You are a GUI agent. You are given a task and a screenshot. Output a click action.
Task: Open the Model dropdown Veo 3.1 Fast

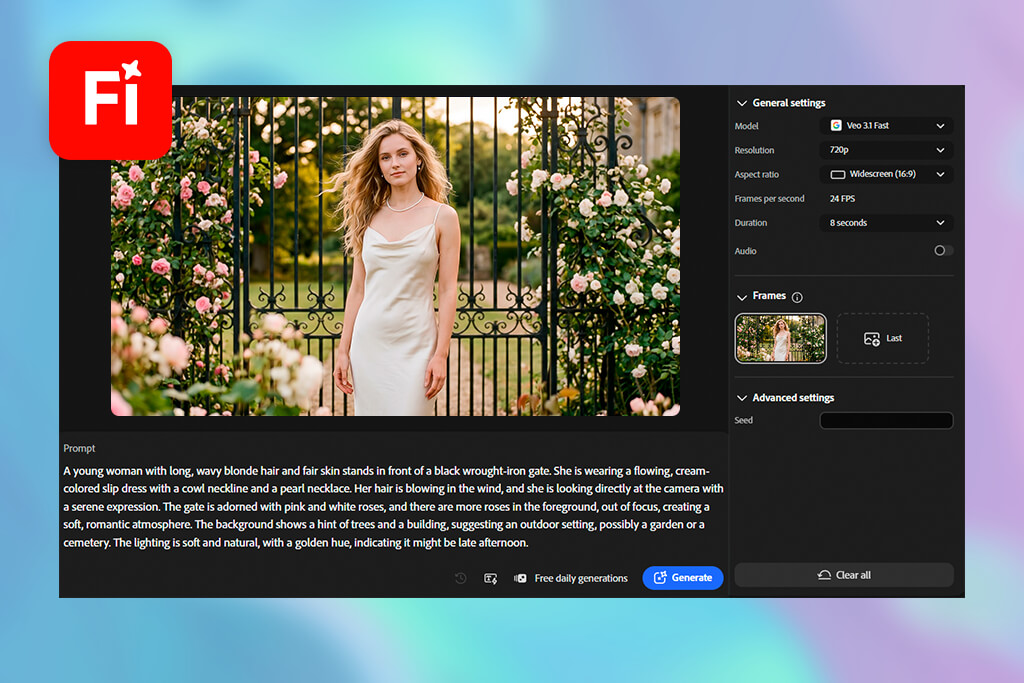pos(886,125)
